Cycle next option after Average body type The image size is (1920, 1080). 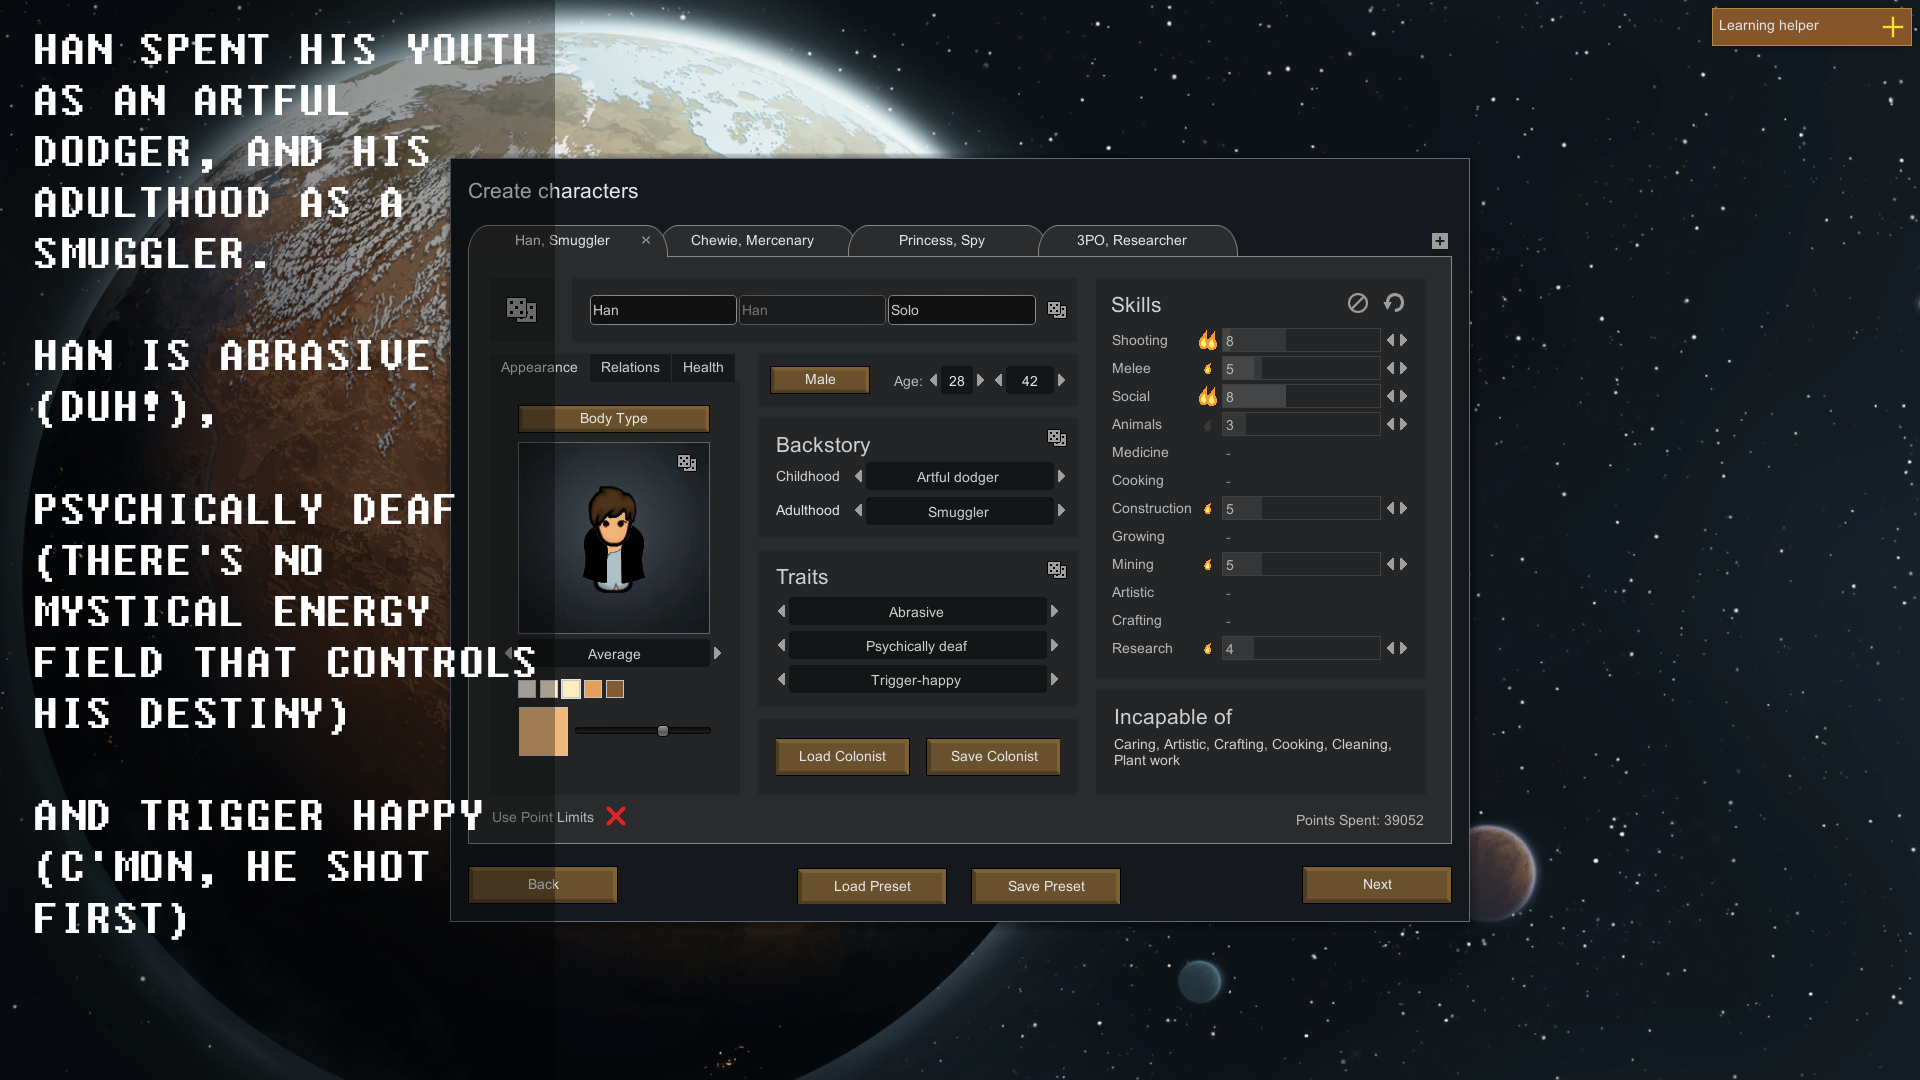click(717, 653)
